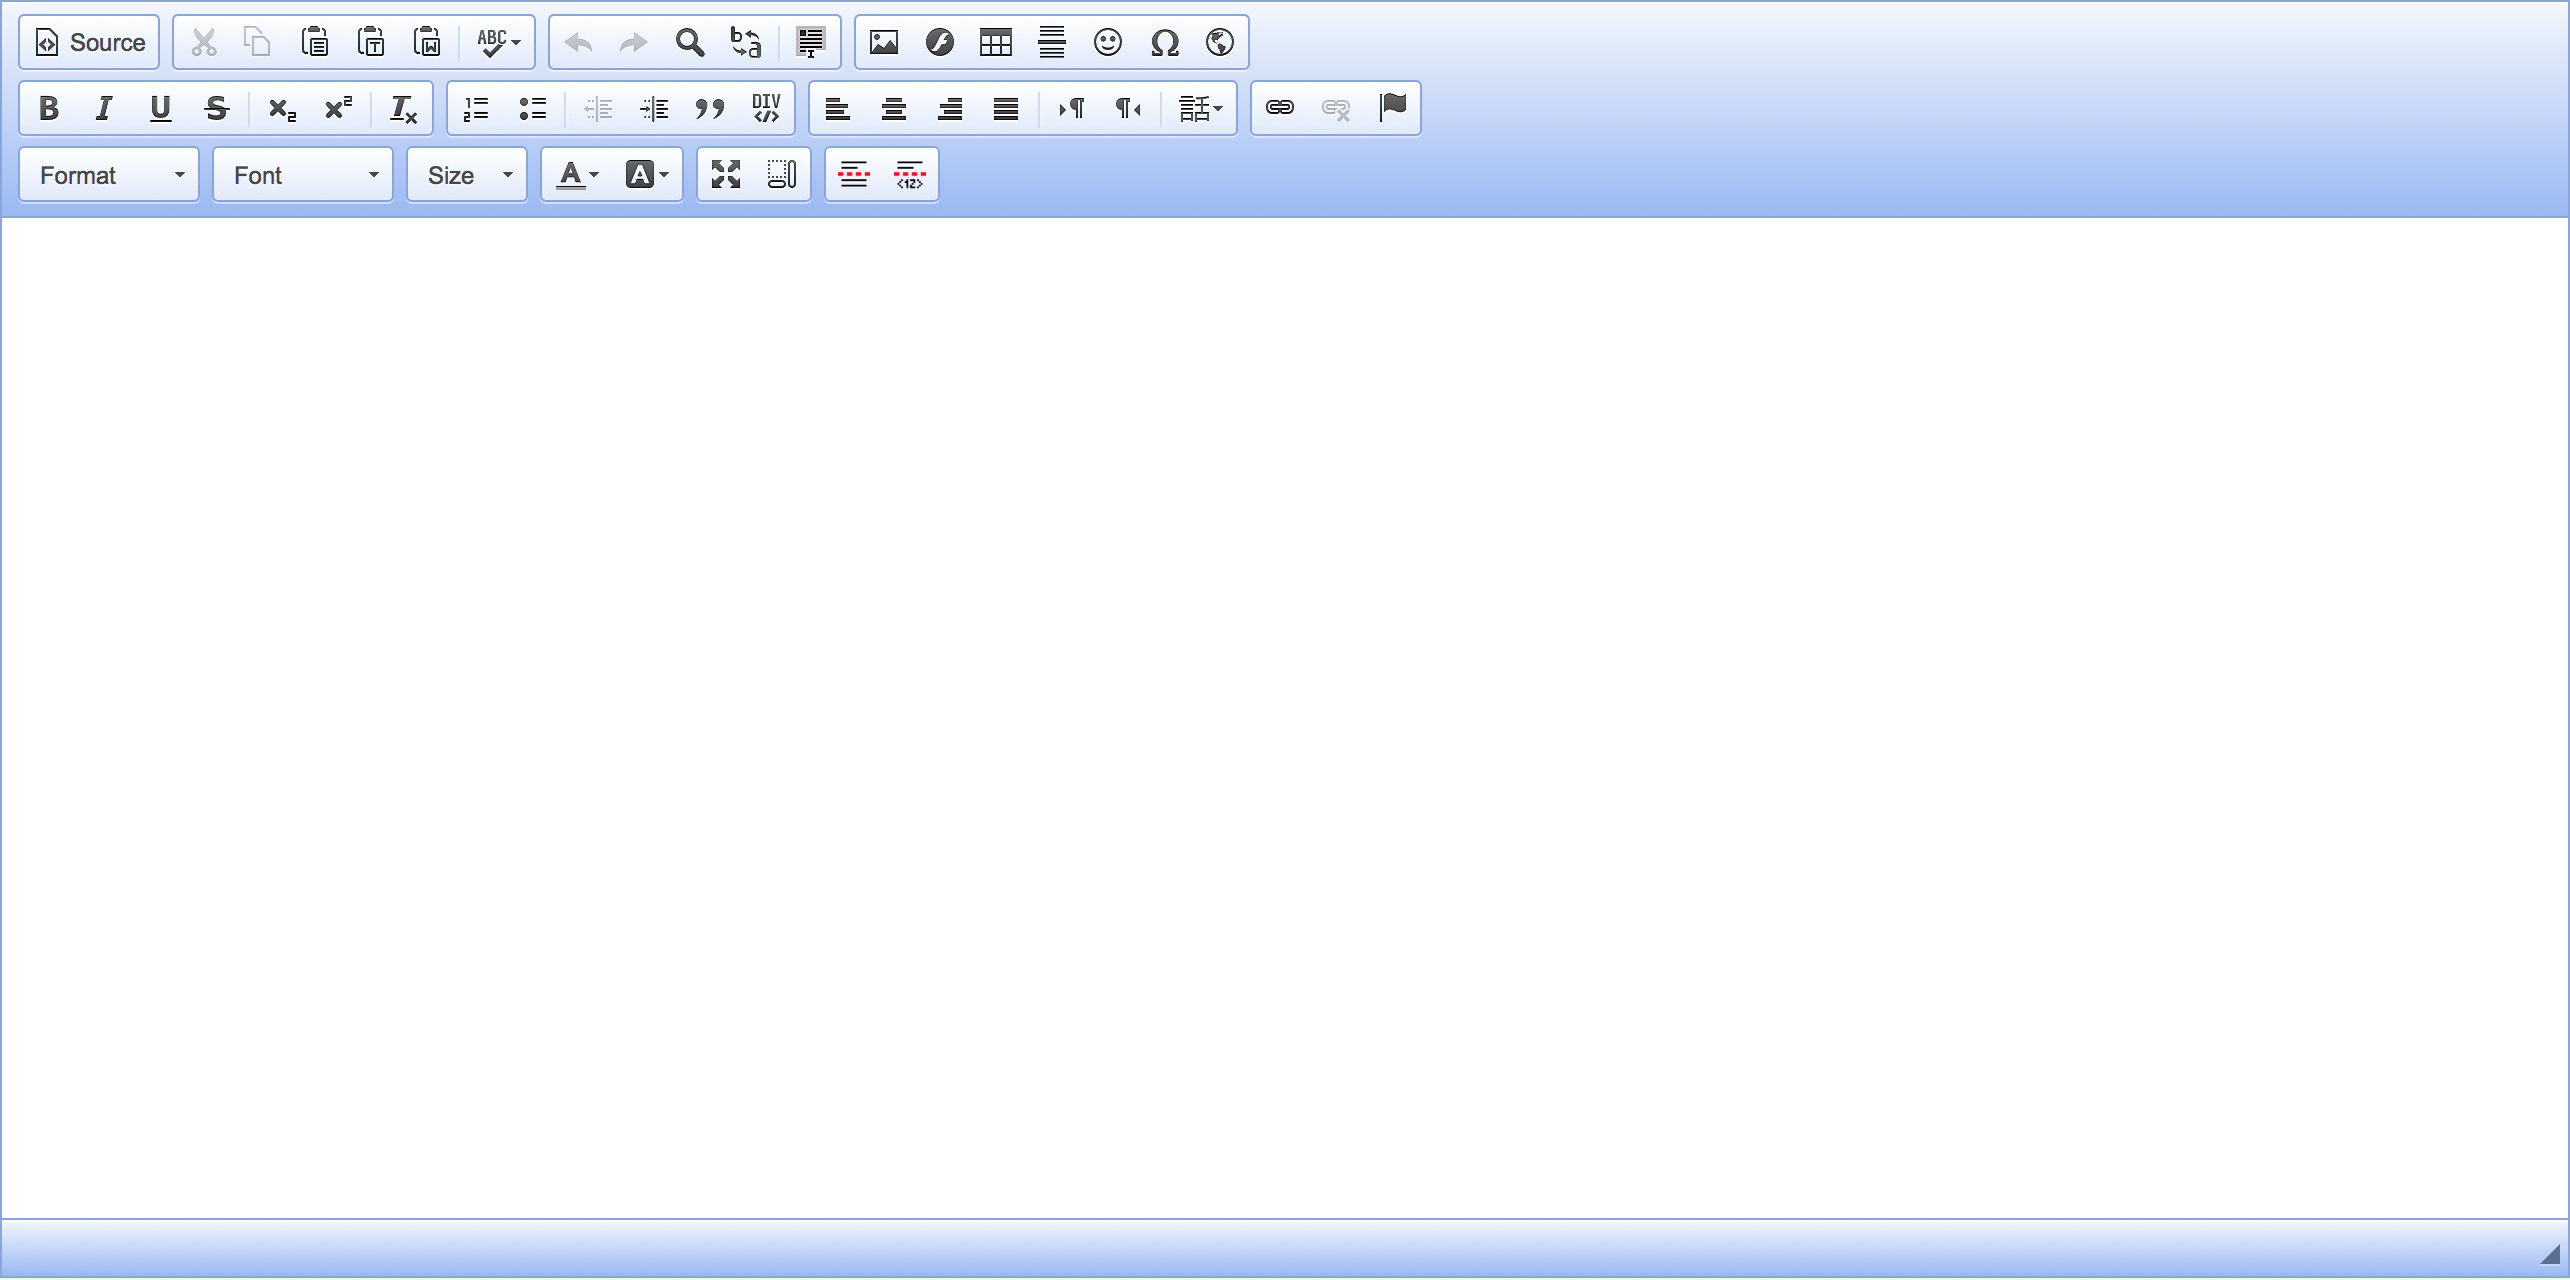The image size is (2570, 1280).
Task: Insert horizontal line icon
Action: tap(1052, 42)
